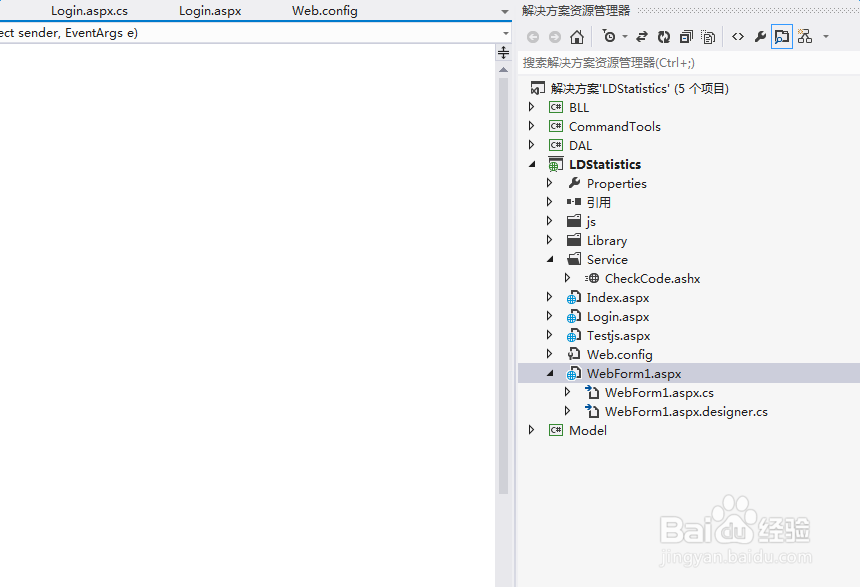
Task: Expand the WebForm1.aspx.cs node
Action: tap(568, 392)
